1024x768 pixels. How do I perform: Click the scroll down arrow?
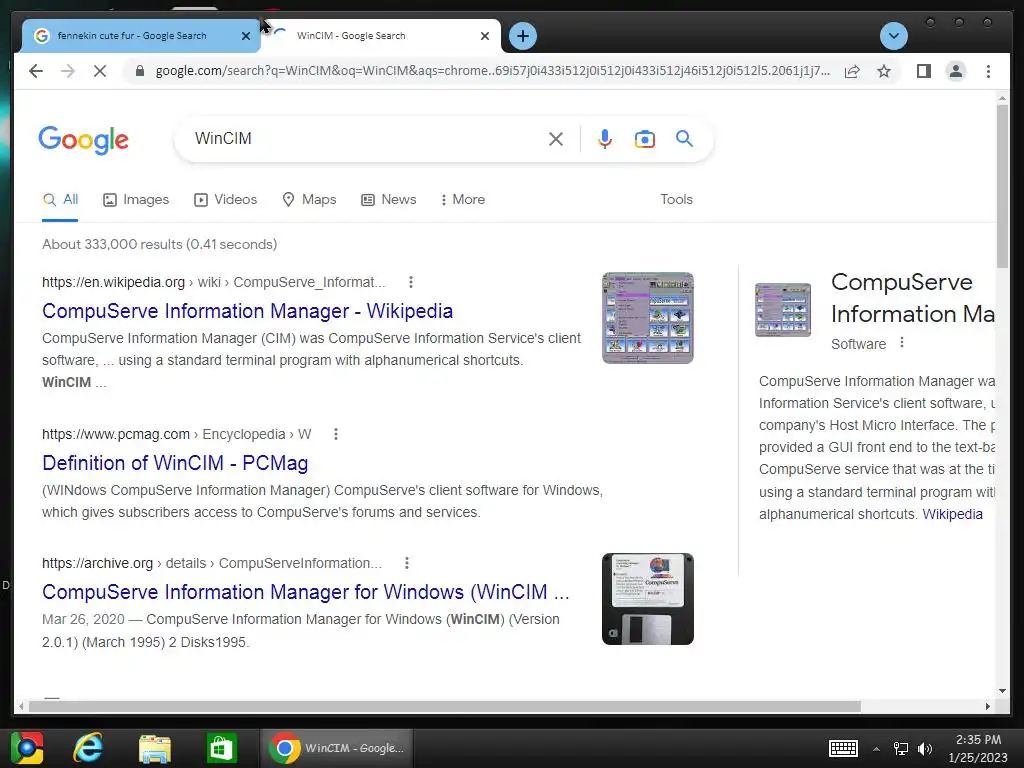click(1002, 691)
